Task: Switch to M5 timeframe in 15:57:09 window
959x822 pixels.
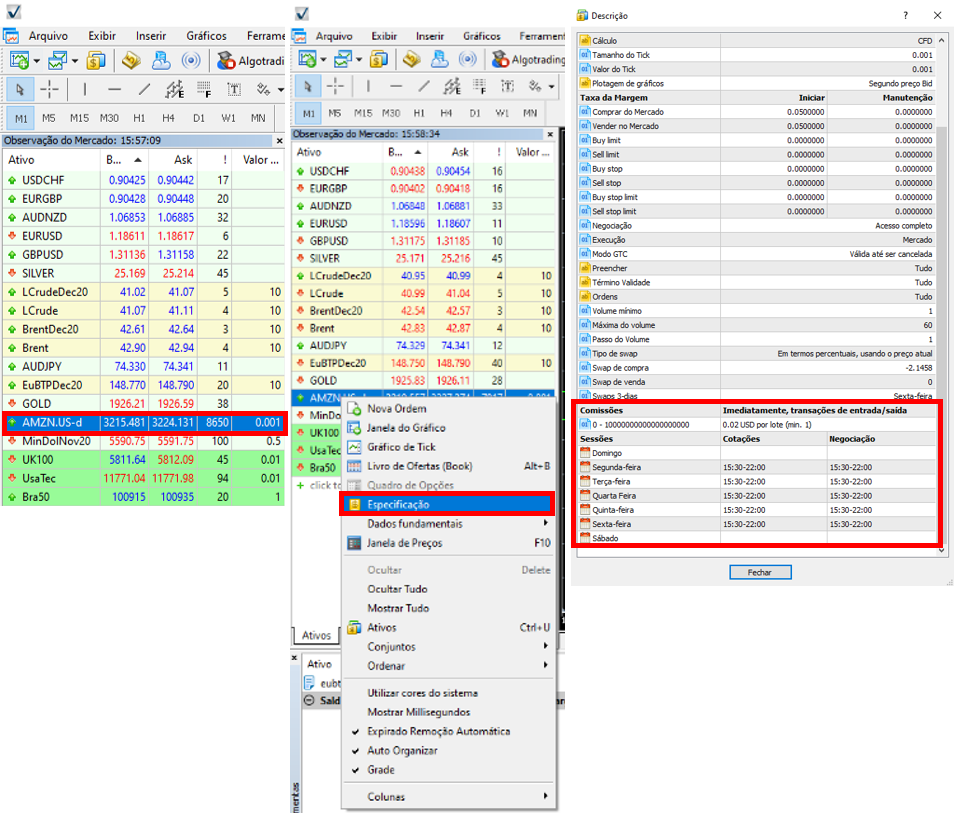Action: coord(49,118)
